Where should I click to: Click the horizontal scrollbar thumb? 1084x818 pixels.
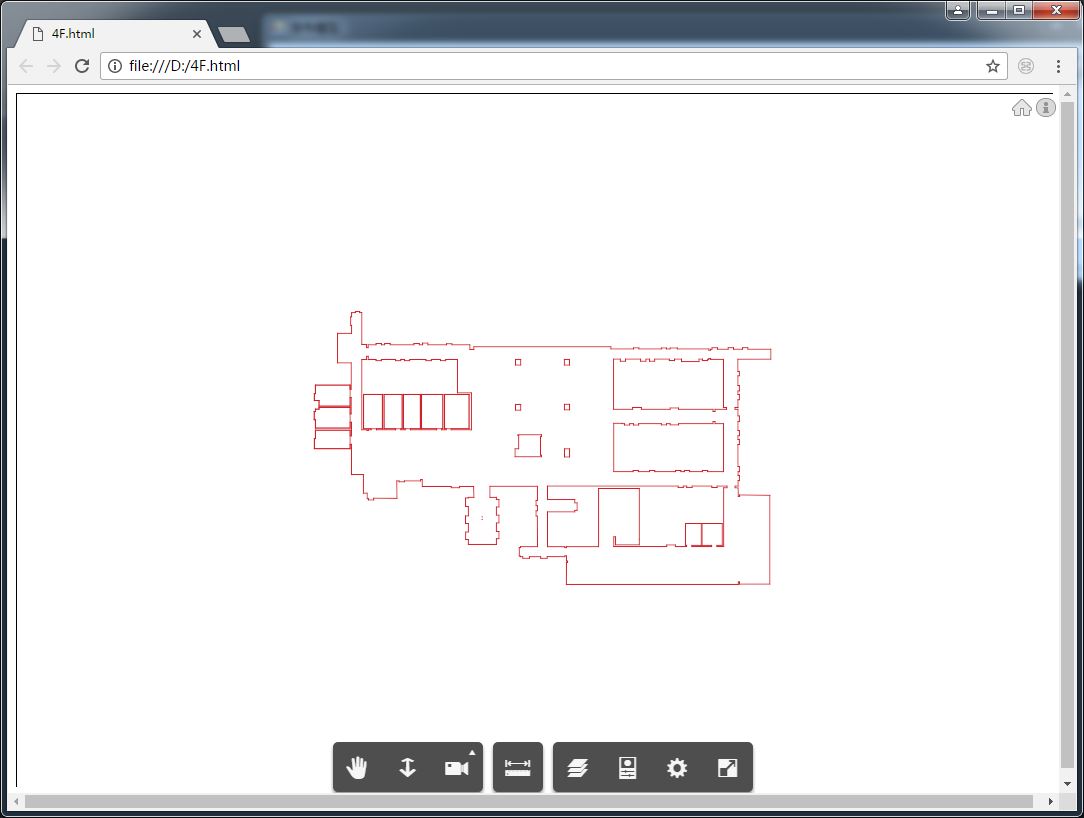(x=529, y=801)
